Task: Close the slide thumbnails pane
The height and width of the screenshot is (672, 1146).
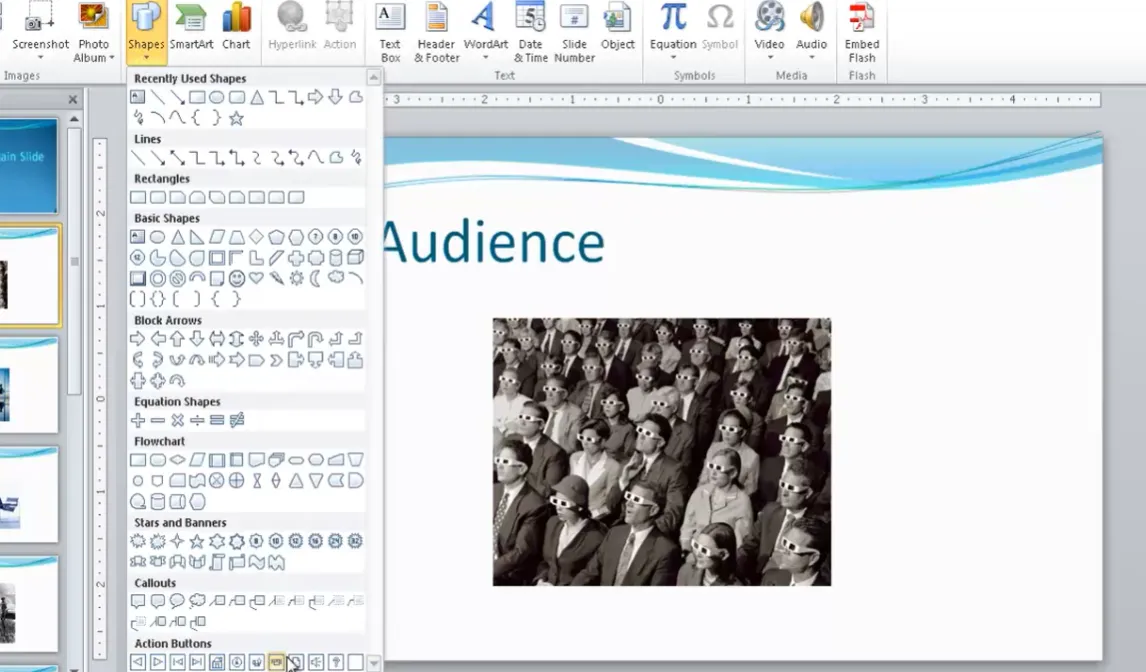Action: point(72,99)
